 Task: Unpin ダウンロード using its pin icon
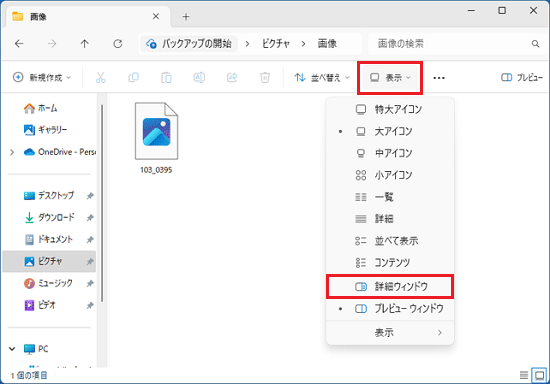click(90, 218)
